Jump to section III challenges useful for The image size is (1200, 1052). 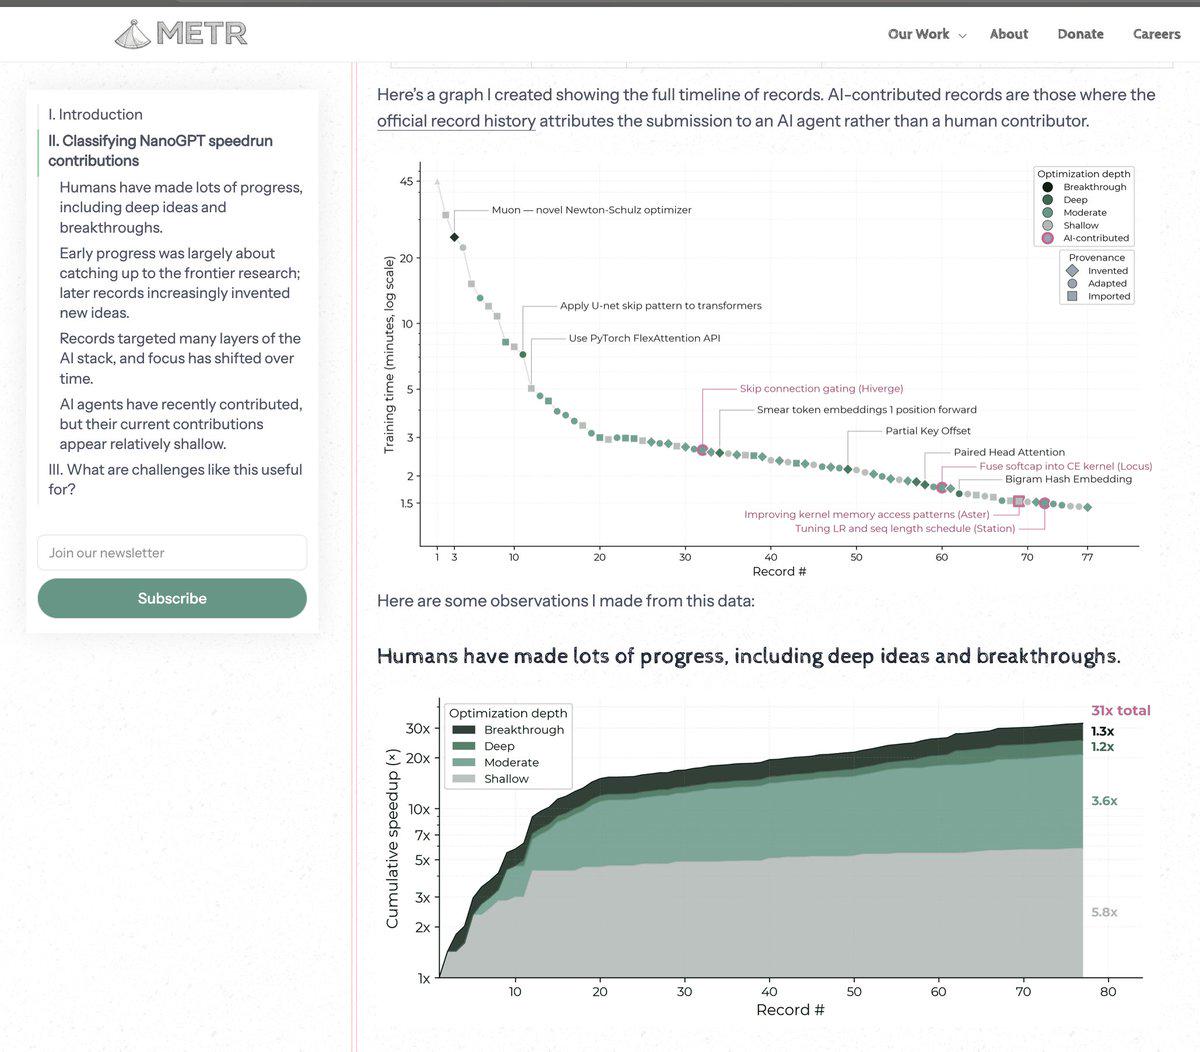(x=175, y=479)
